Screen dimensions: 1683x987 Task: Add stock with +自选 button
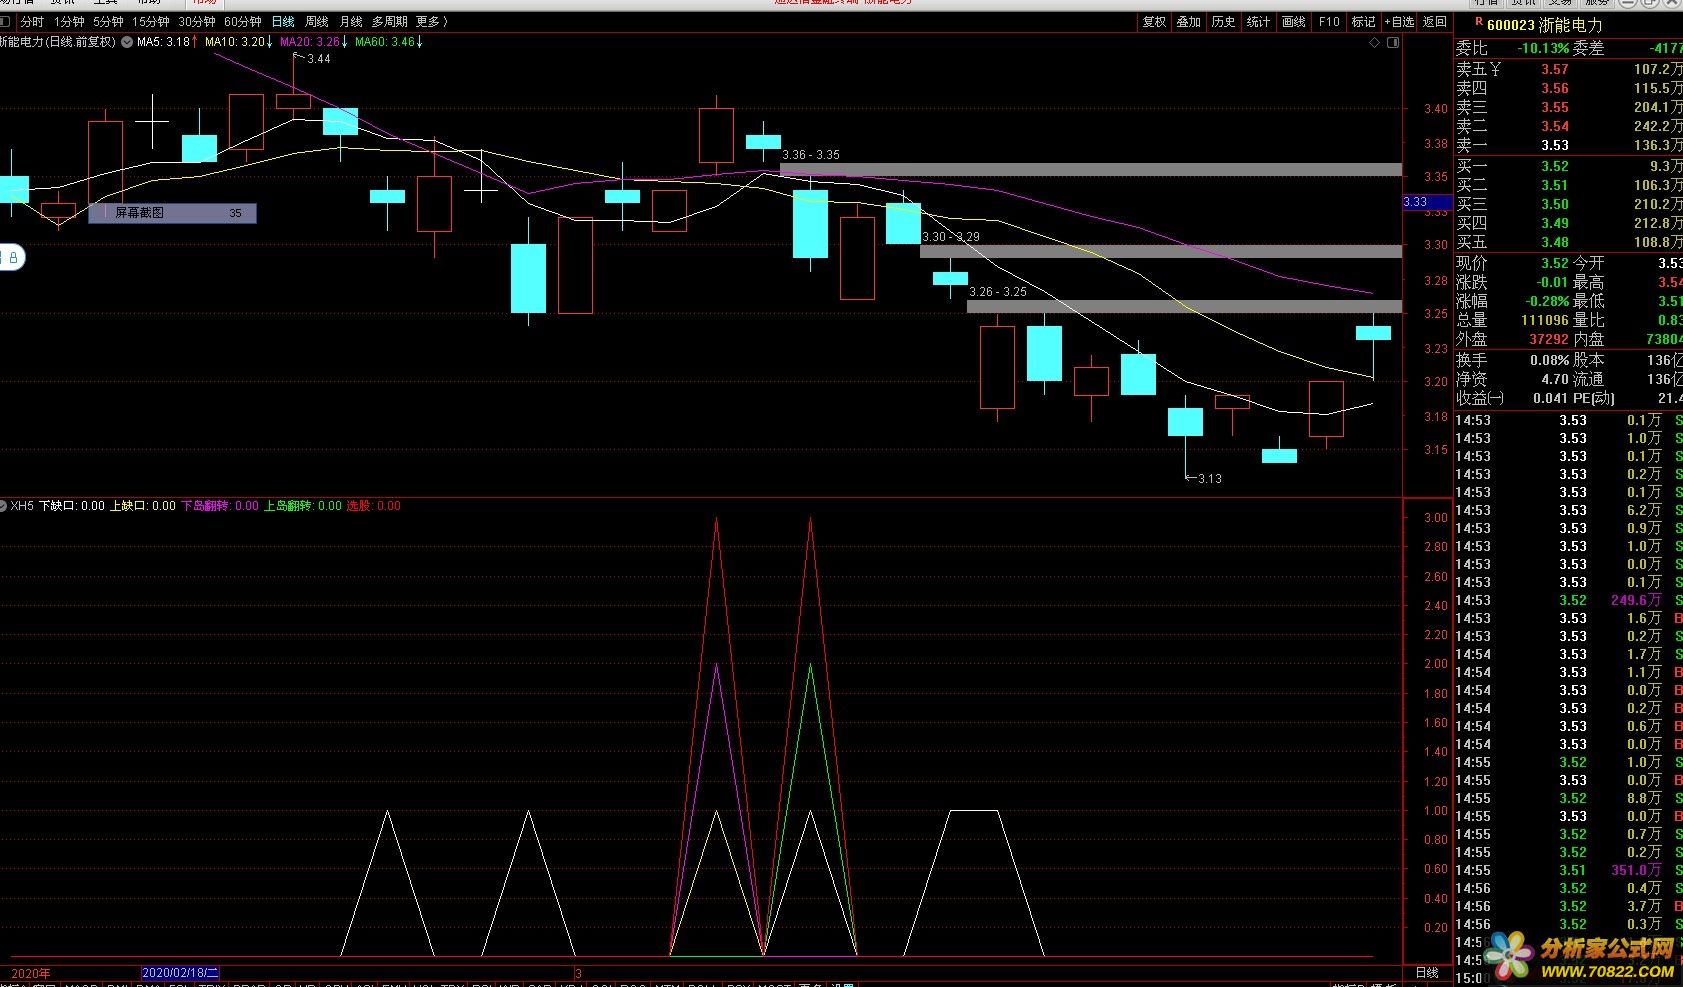pyautogui.click(x=1400, y=22)
